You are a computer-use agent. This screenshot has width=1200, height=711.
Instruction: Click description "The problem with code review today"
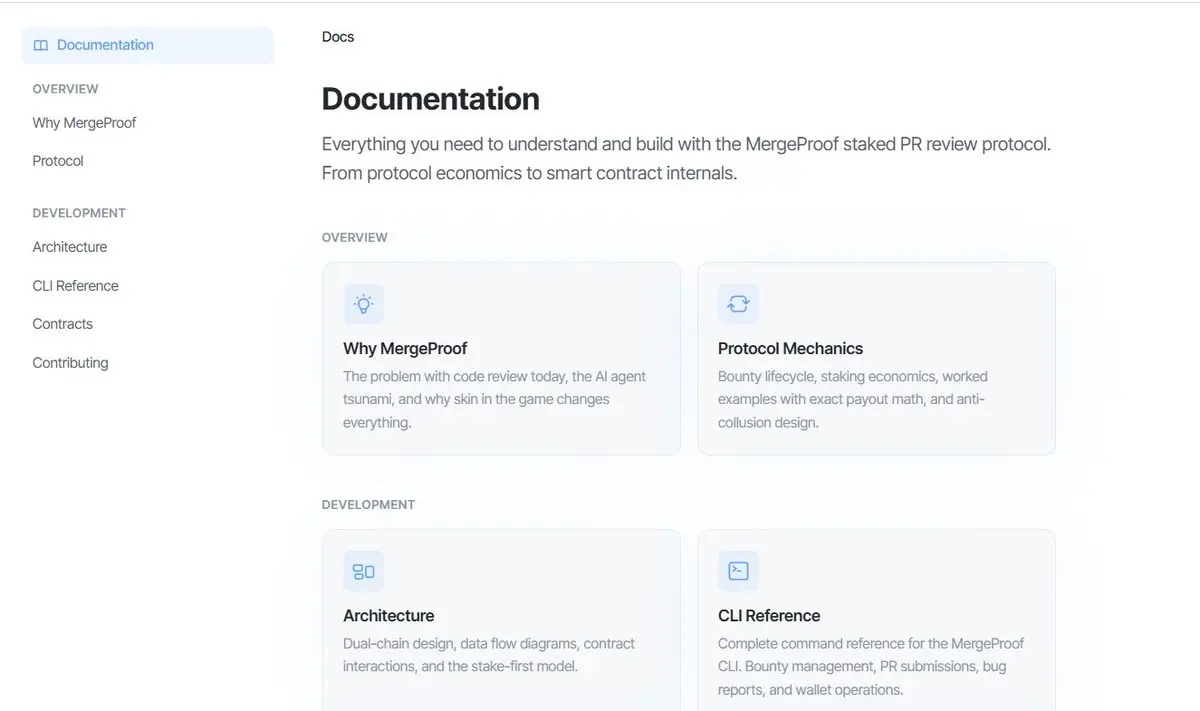pyautogui.click(x=495, y=399)
